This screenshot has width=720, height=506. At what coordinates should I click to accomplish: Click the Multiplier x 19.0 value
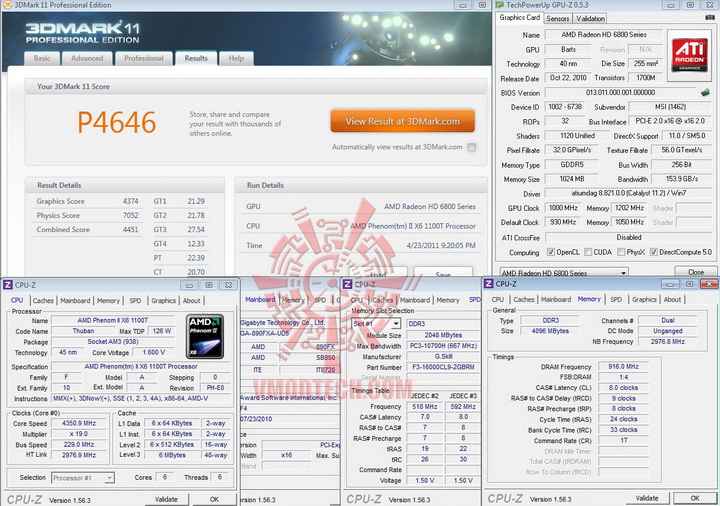79,434
